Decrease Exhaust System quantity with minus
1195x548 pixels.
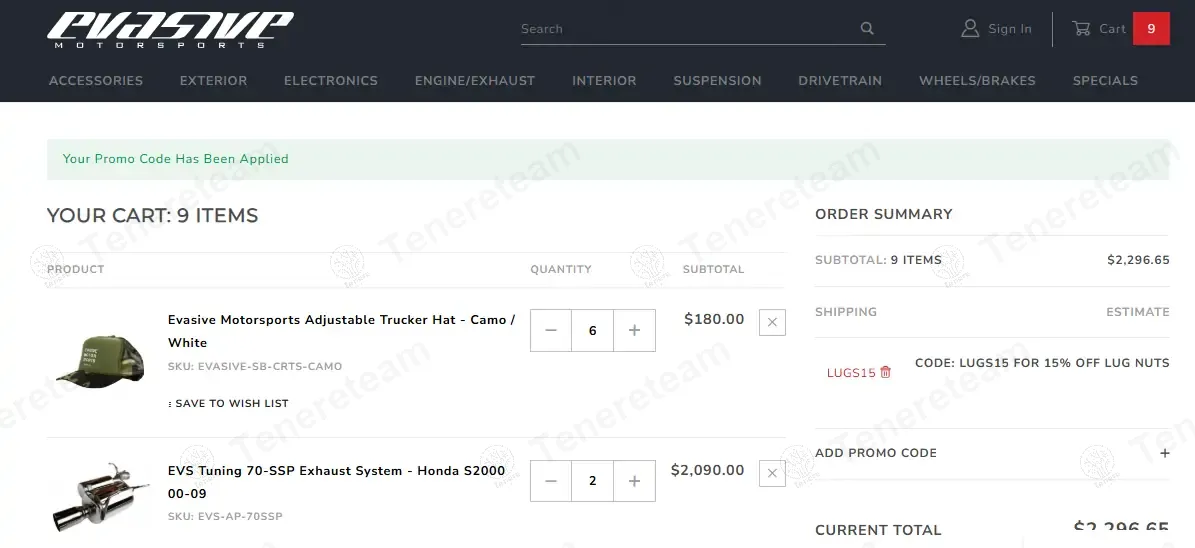coord(551,481)
